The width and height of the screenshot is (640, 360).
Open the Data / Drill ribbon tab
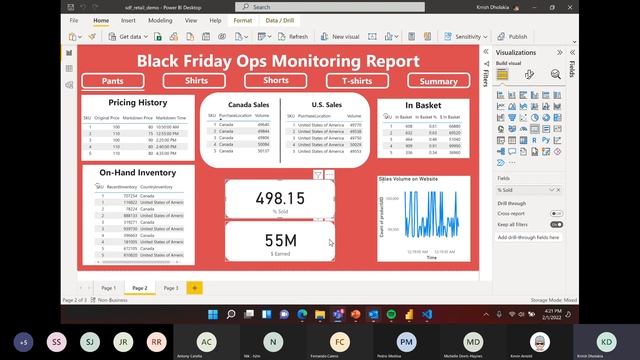pos(280,20)
